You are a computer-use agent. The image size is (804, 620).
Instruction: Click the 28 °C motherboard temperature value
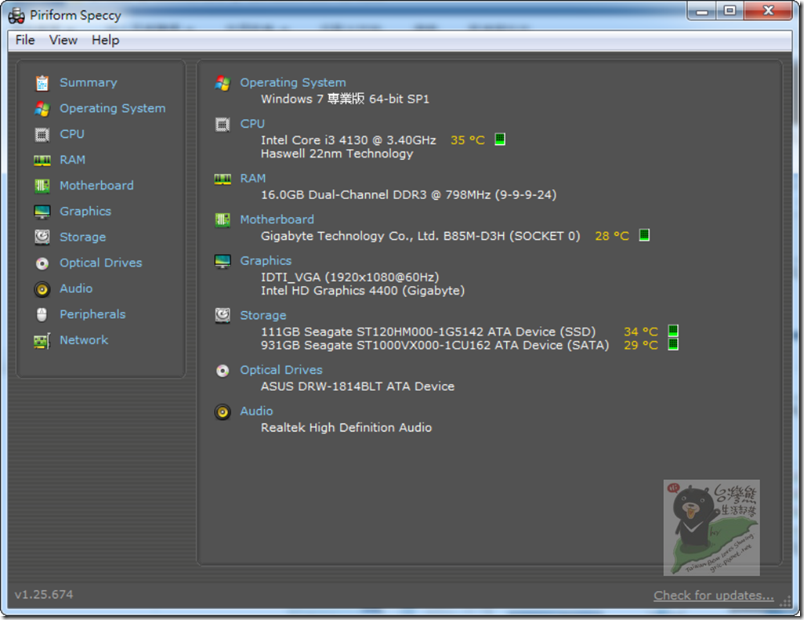pos(612,236)
